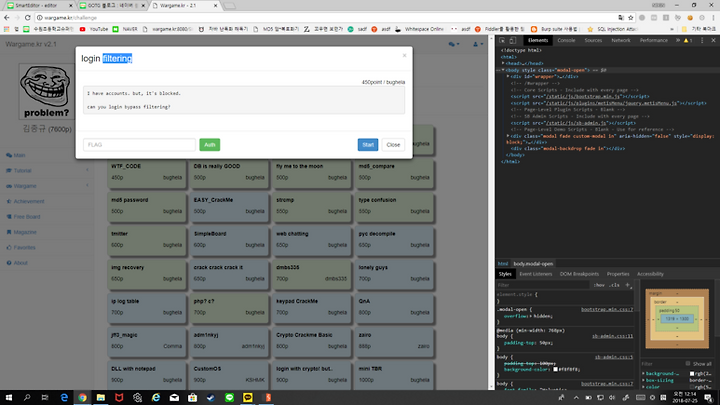Open DevTools more options menu icon
The image size is (720, 405).
click(x=702, y=40)
